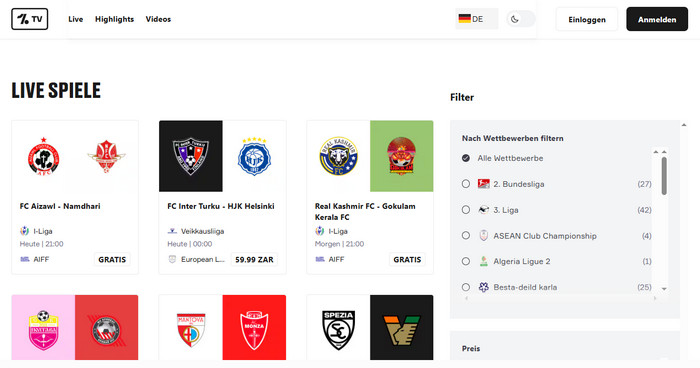This screenshot has height=368, width=700.
Task: Select 3. Liga radio filter
Action: [466, 209]
